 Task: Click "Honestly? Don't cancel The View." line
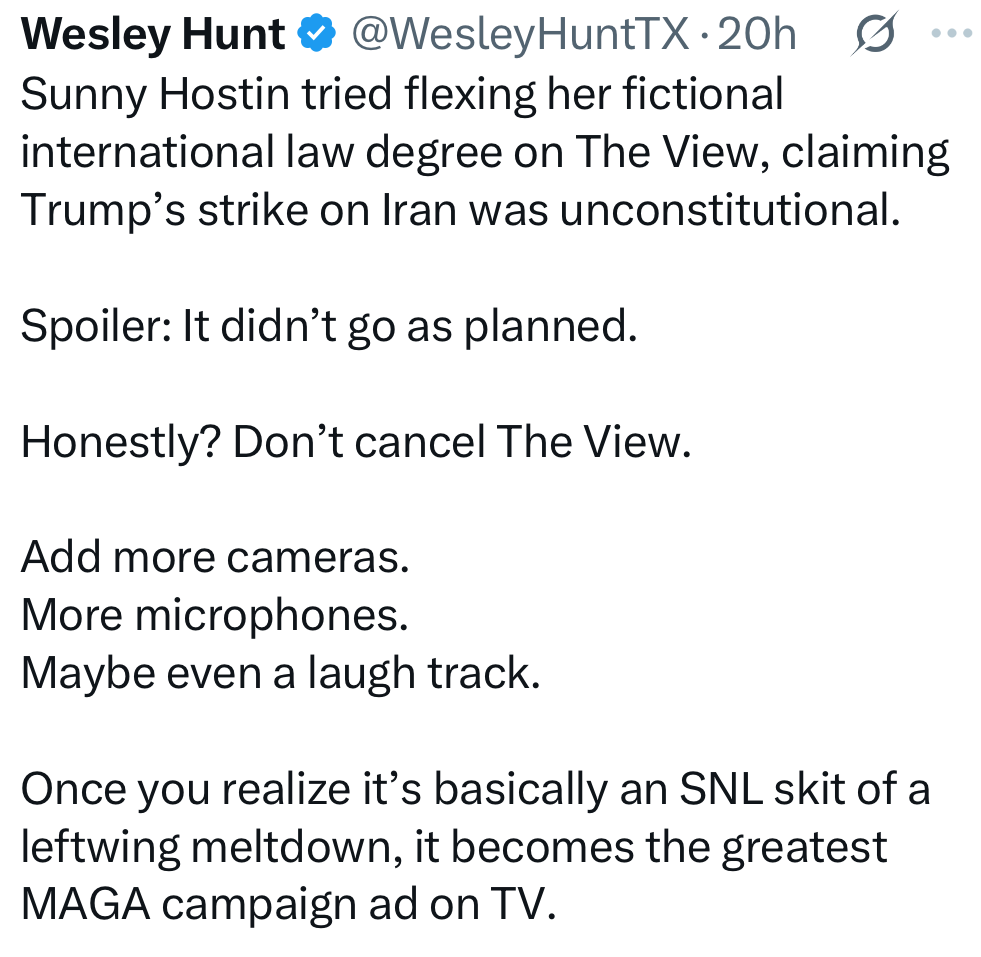coord(356,443)
